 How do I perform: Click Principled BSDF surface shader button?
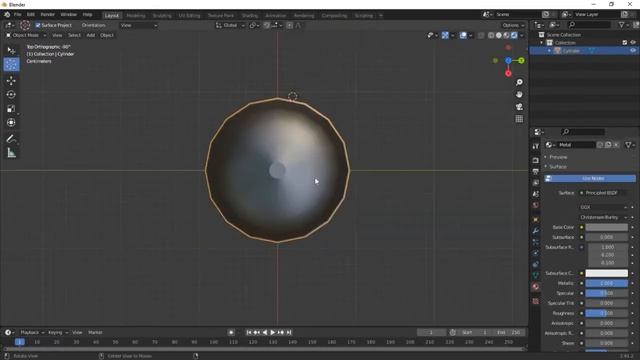click(x=603, y=193)
